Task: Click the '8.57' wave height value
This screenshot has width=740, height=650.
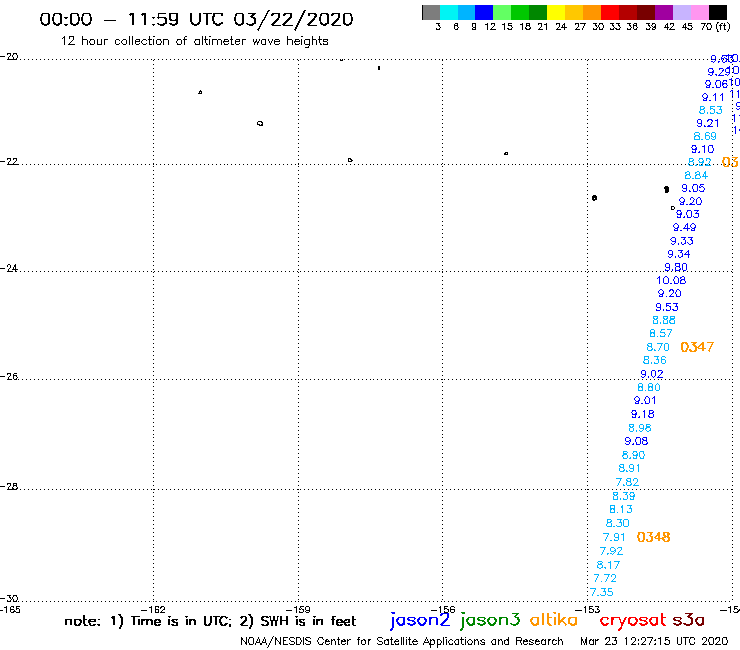Action: (x=660, y=334)
